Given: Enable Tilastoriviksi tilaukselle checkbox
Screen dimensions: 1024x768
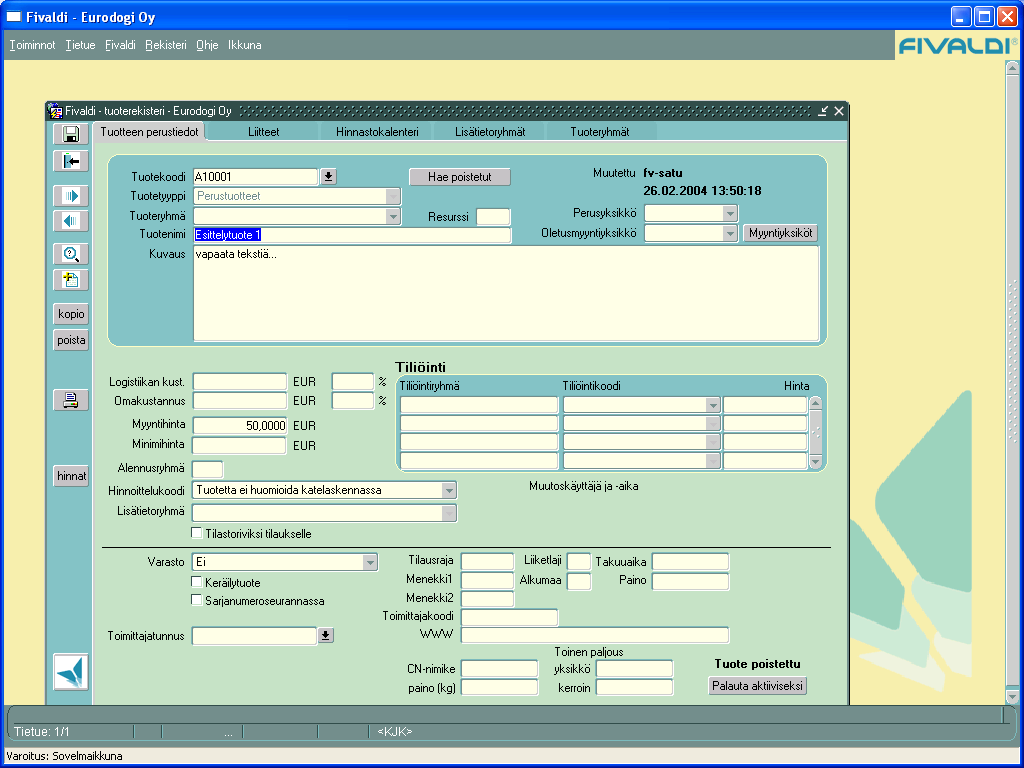Looking at the screenshot, I should click(x=196, y=533).
